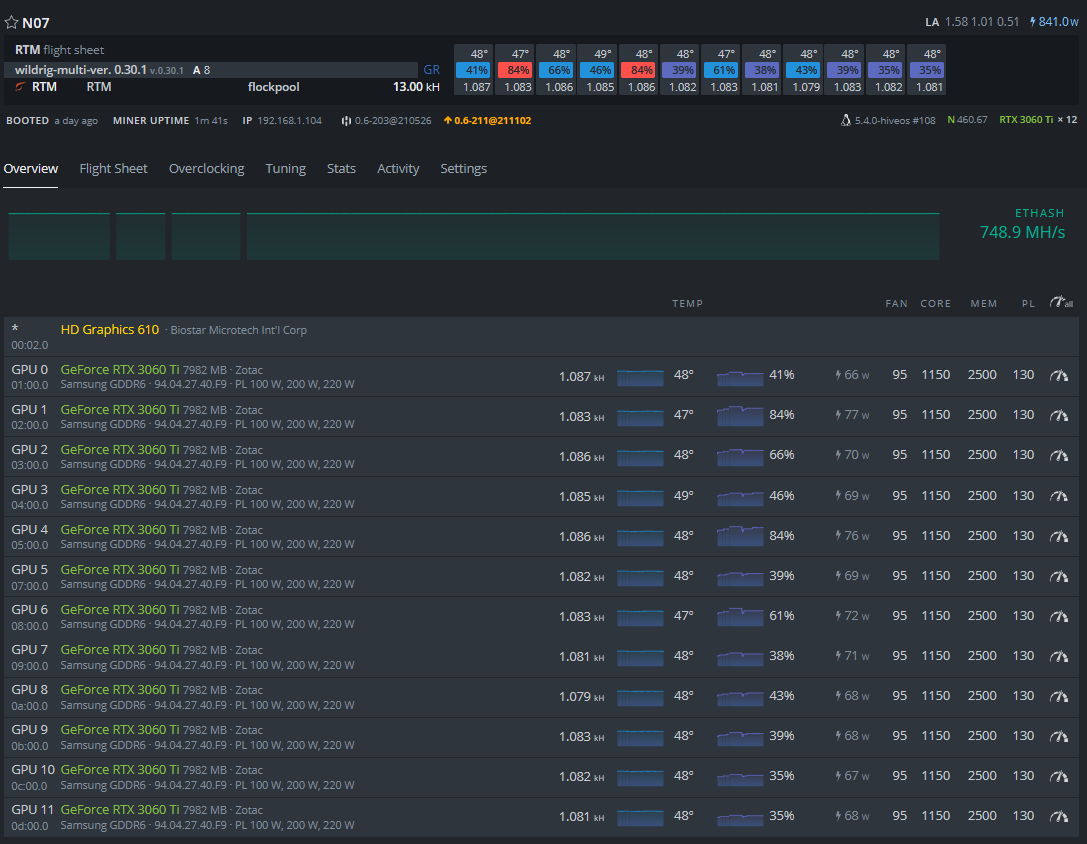
Task: Click the all-GPU overclock icon in header
Action: pos(1061,302)
